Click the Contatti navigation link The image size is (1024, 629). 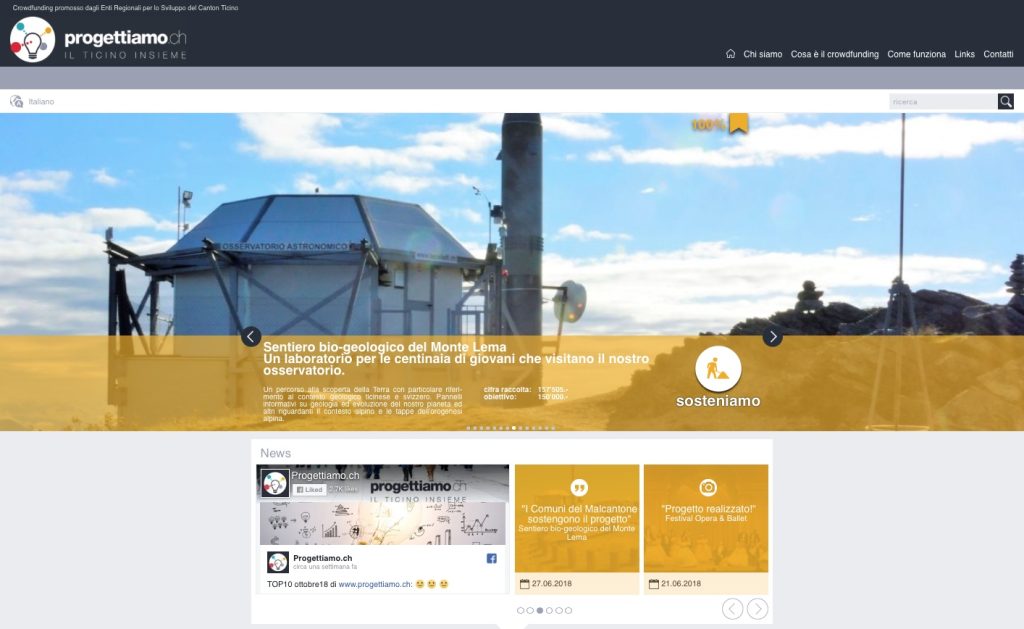998,54
